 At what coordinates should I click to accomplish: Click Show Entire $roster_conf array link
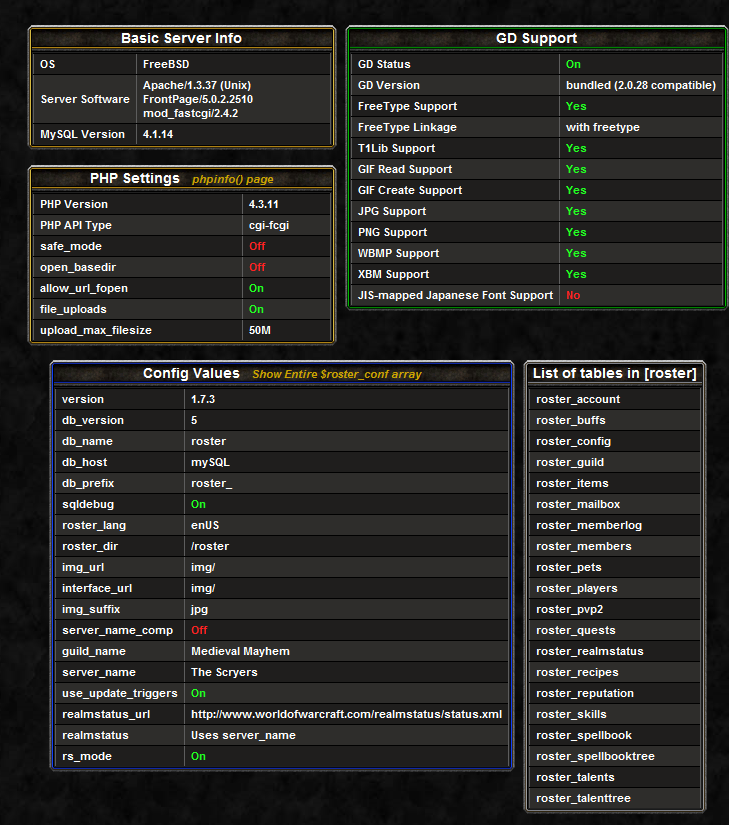(336, 374)
